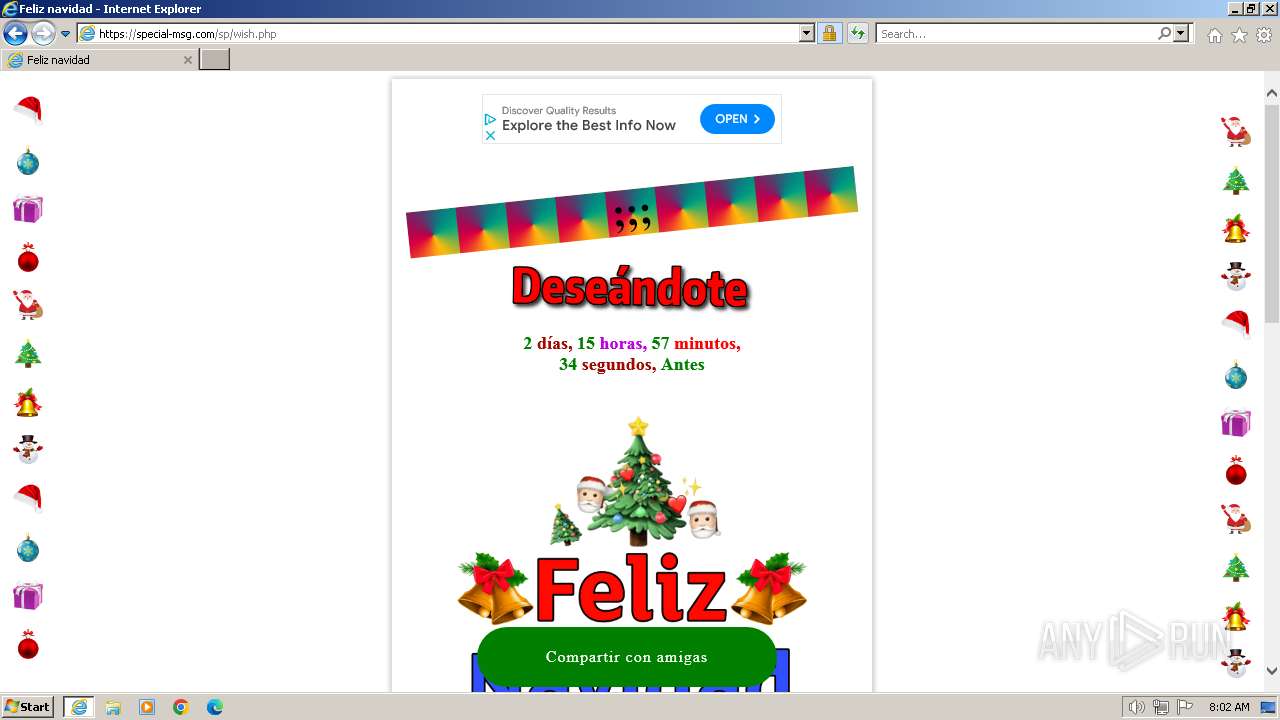This screenshot has height=720, width=1280.
Task: Open the Tools gear icon
Action: click(1264, 35)
